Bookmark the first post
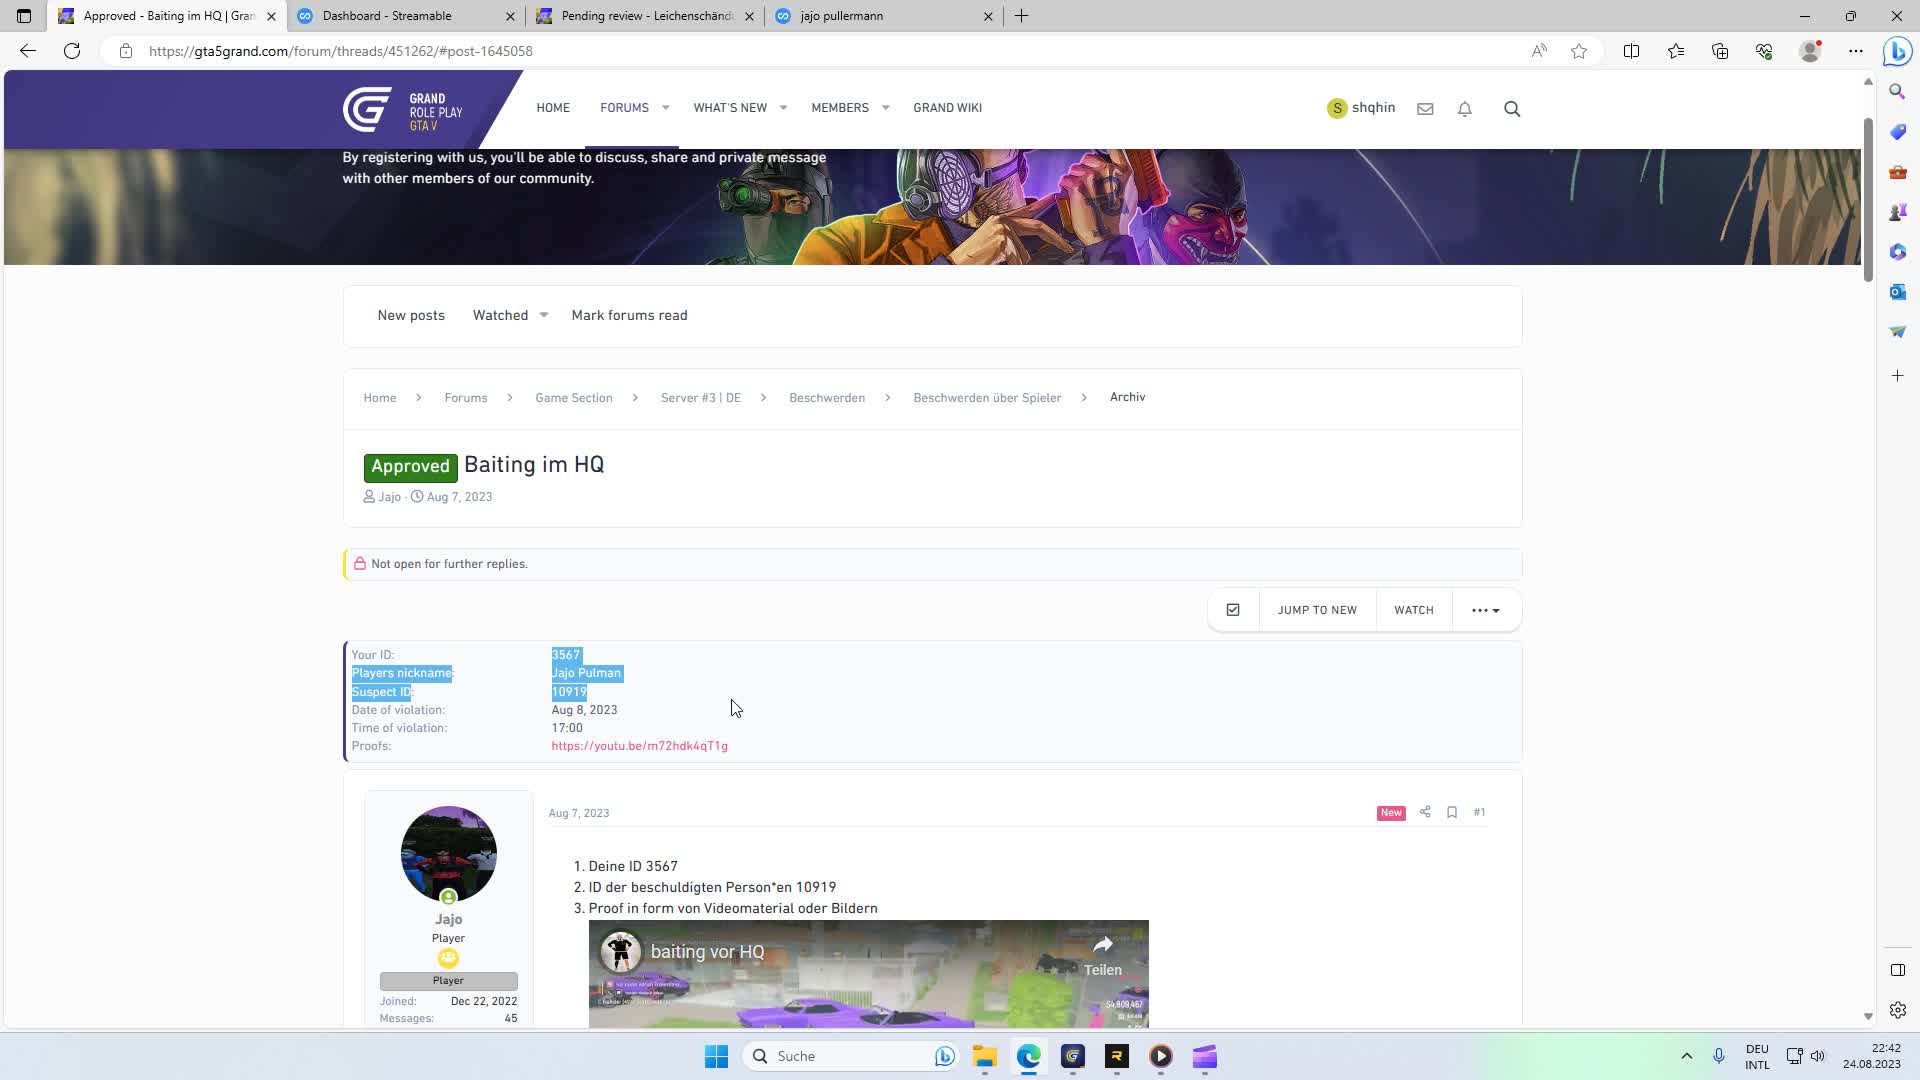Image resolution: width=1920 pixels, height=1080 pixels. [x=1452, y=812]
